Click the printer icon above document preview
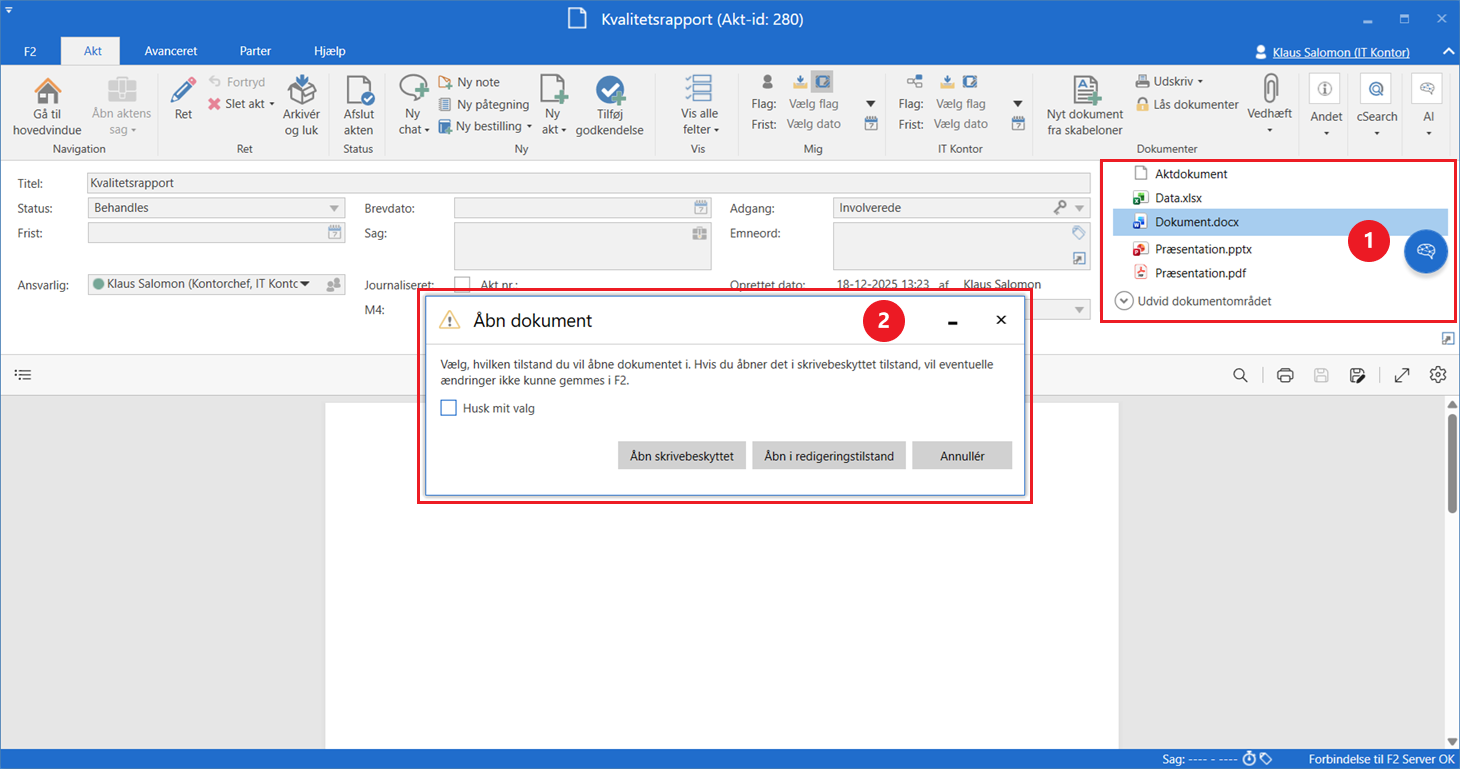This screenshot has height=769, width=1460. (1286, 375)
